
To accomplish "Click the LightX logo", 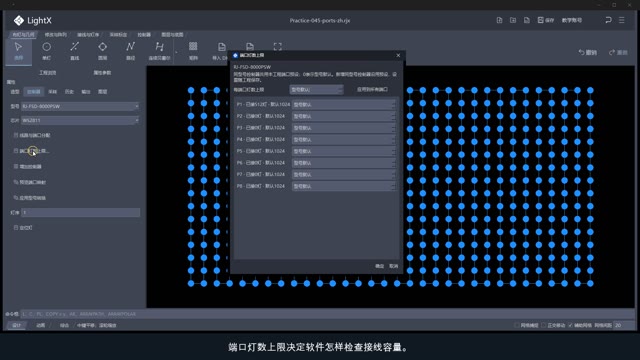I will [x=33, y=20].
